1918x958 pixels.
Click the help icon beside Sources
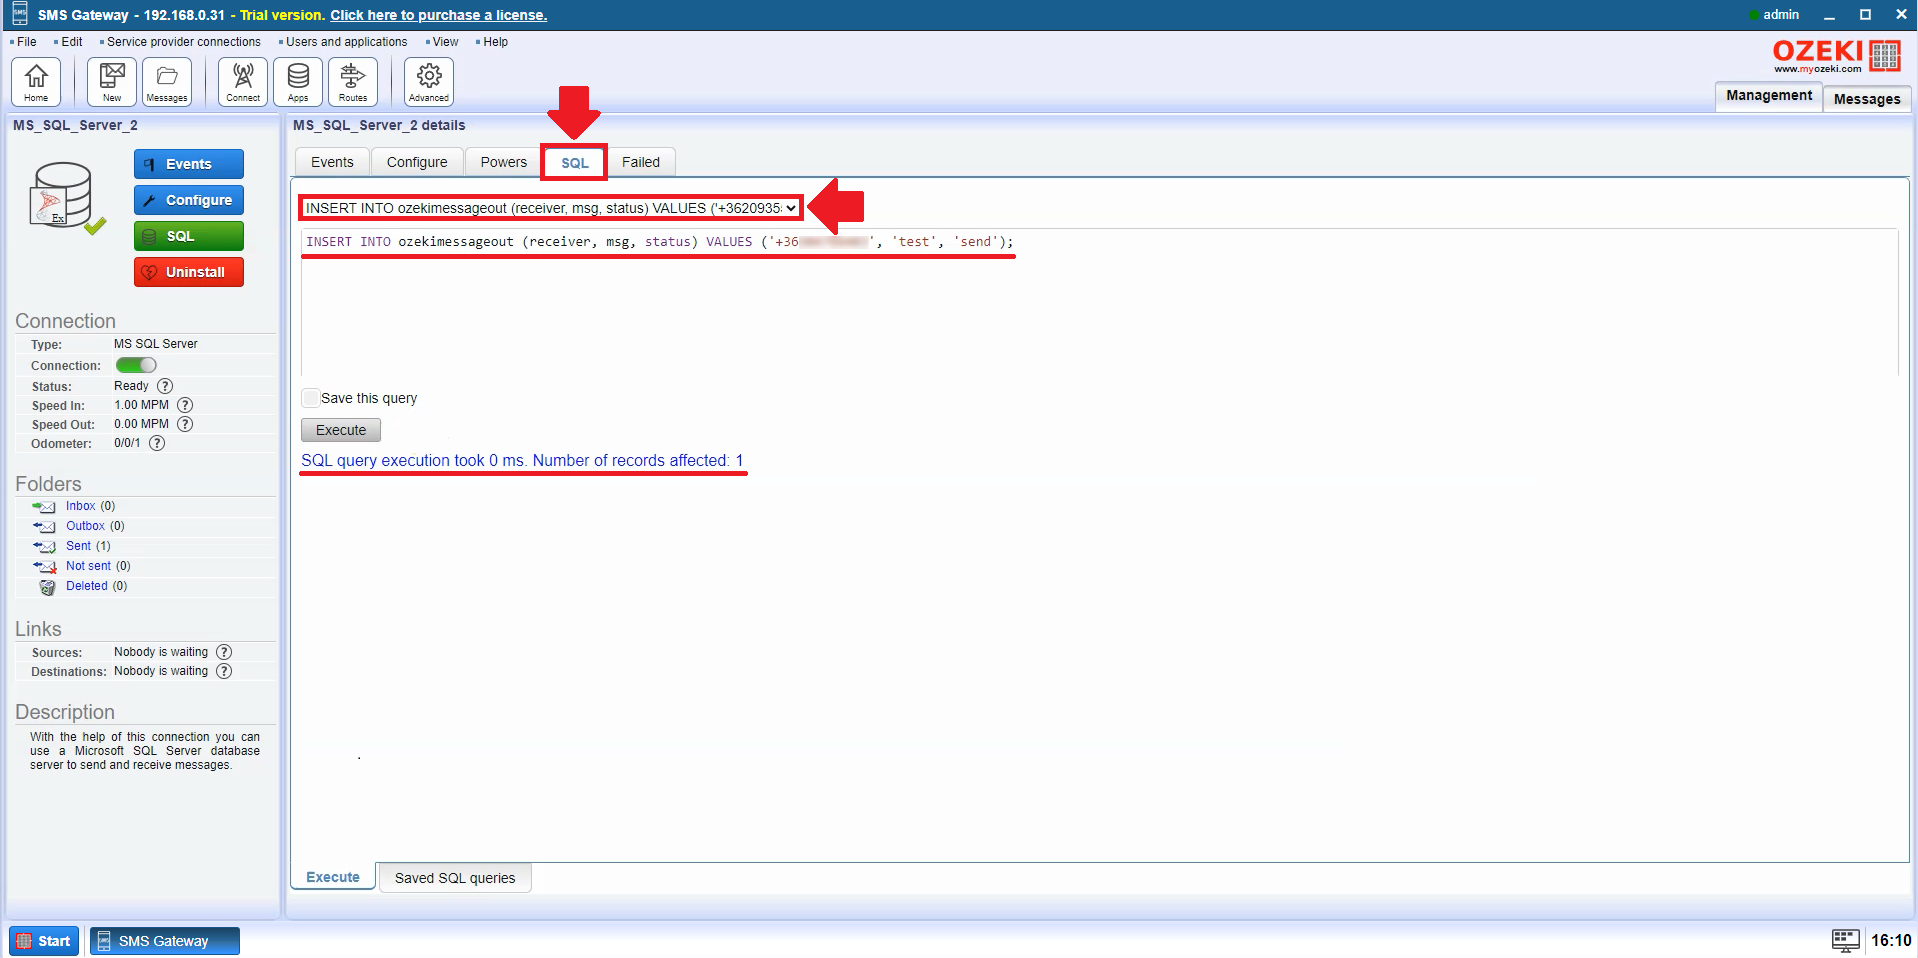(224, 652)
